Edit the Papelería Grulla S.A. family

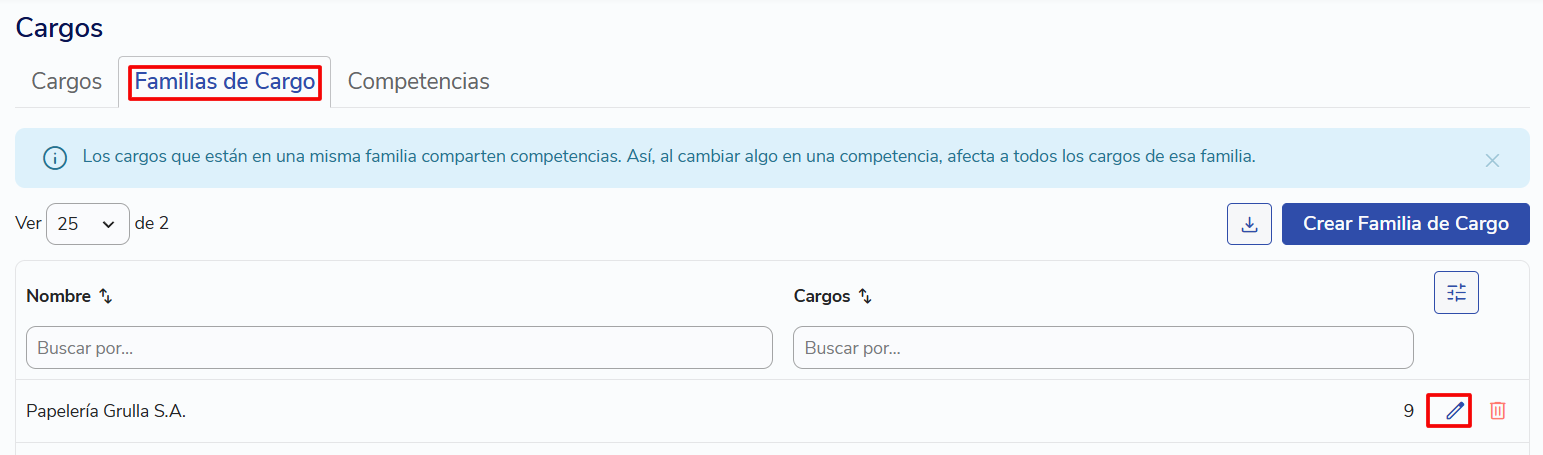click(x=1455, y=410)
